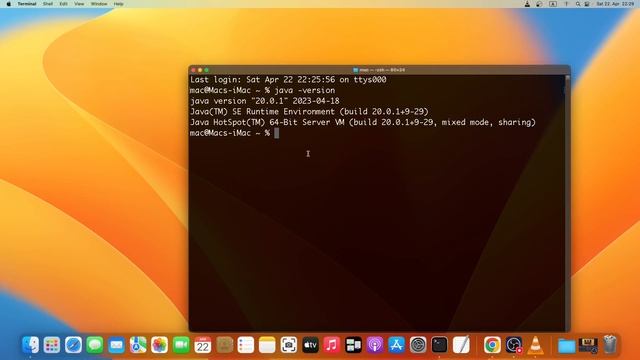Close the Terminal window
640x360 pixels.
pos(193,70)
